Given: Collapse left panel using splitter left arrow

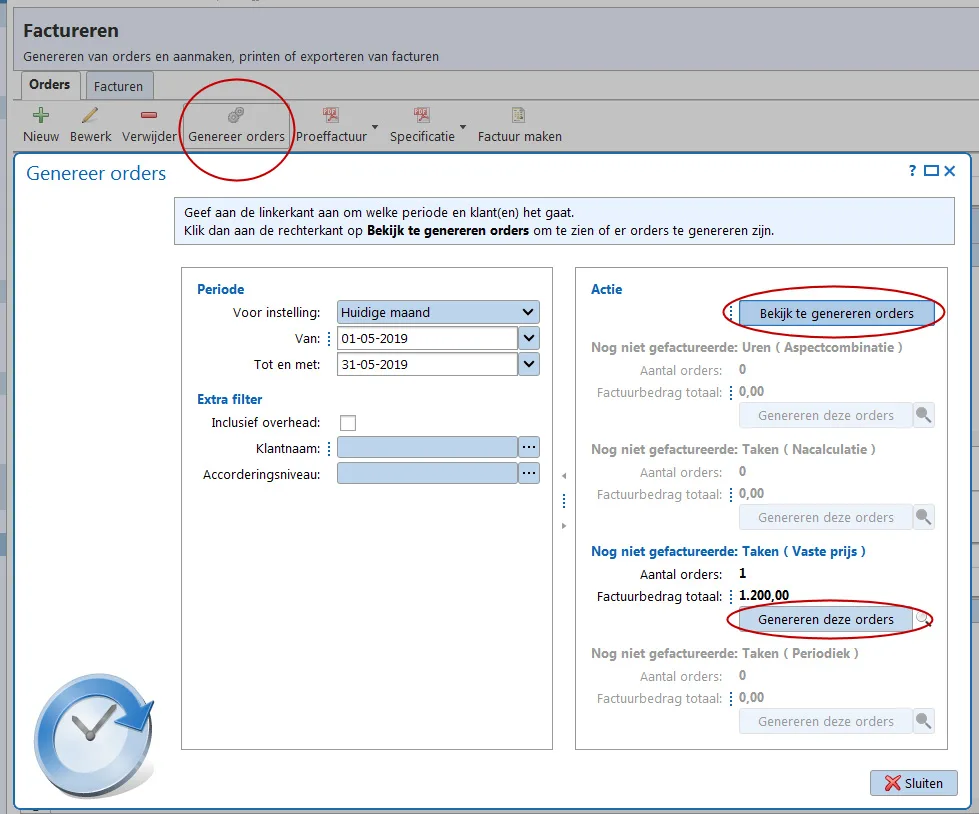Looking at the screenshot, I should [x=564, y=476].
